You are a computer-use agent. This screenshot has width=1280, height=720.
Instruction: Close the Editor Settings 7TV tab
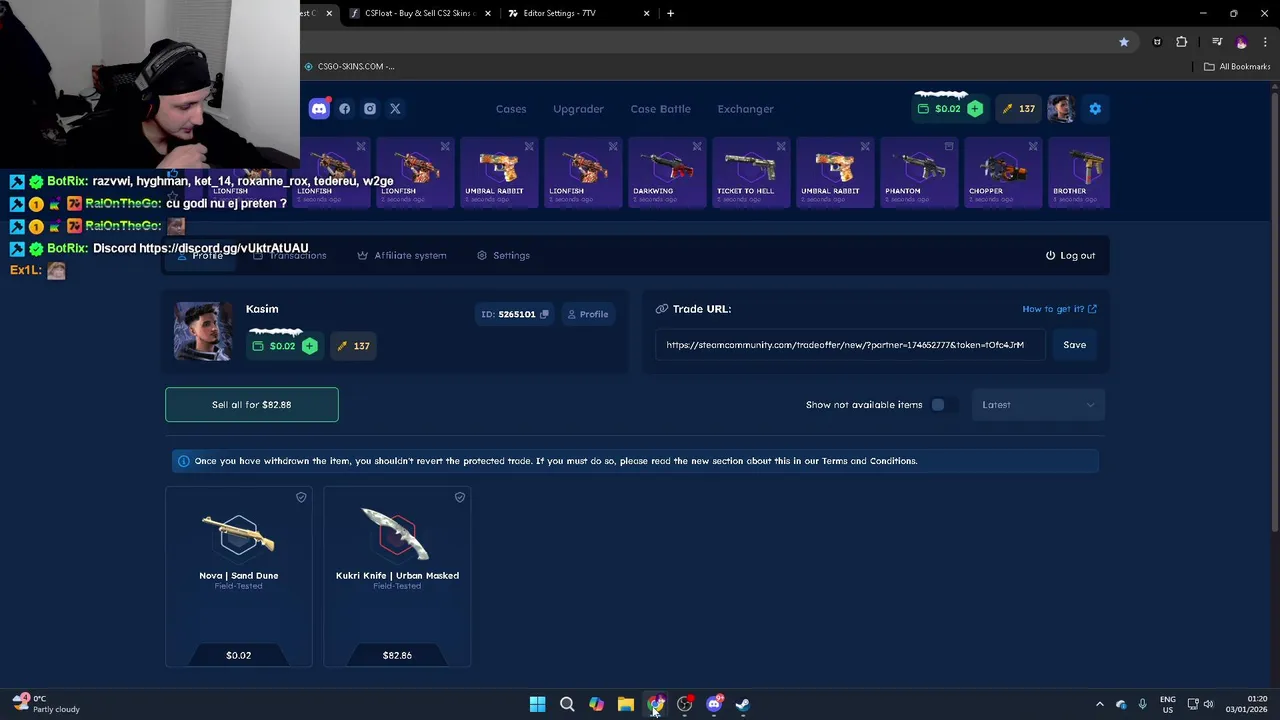[x=646, y=13]
